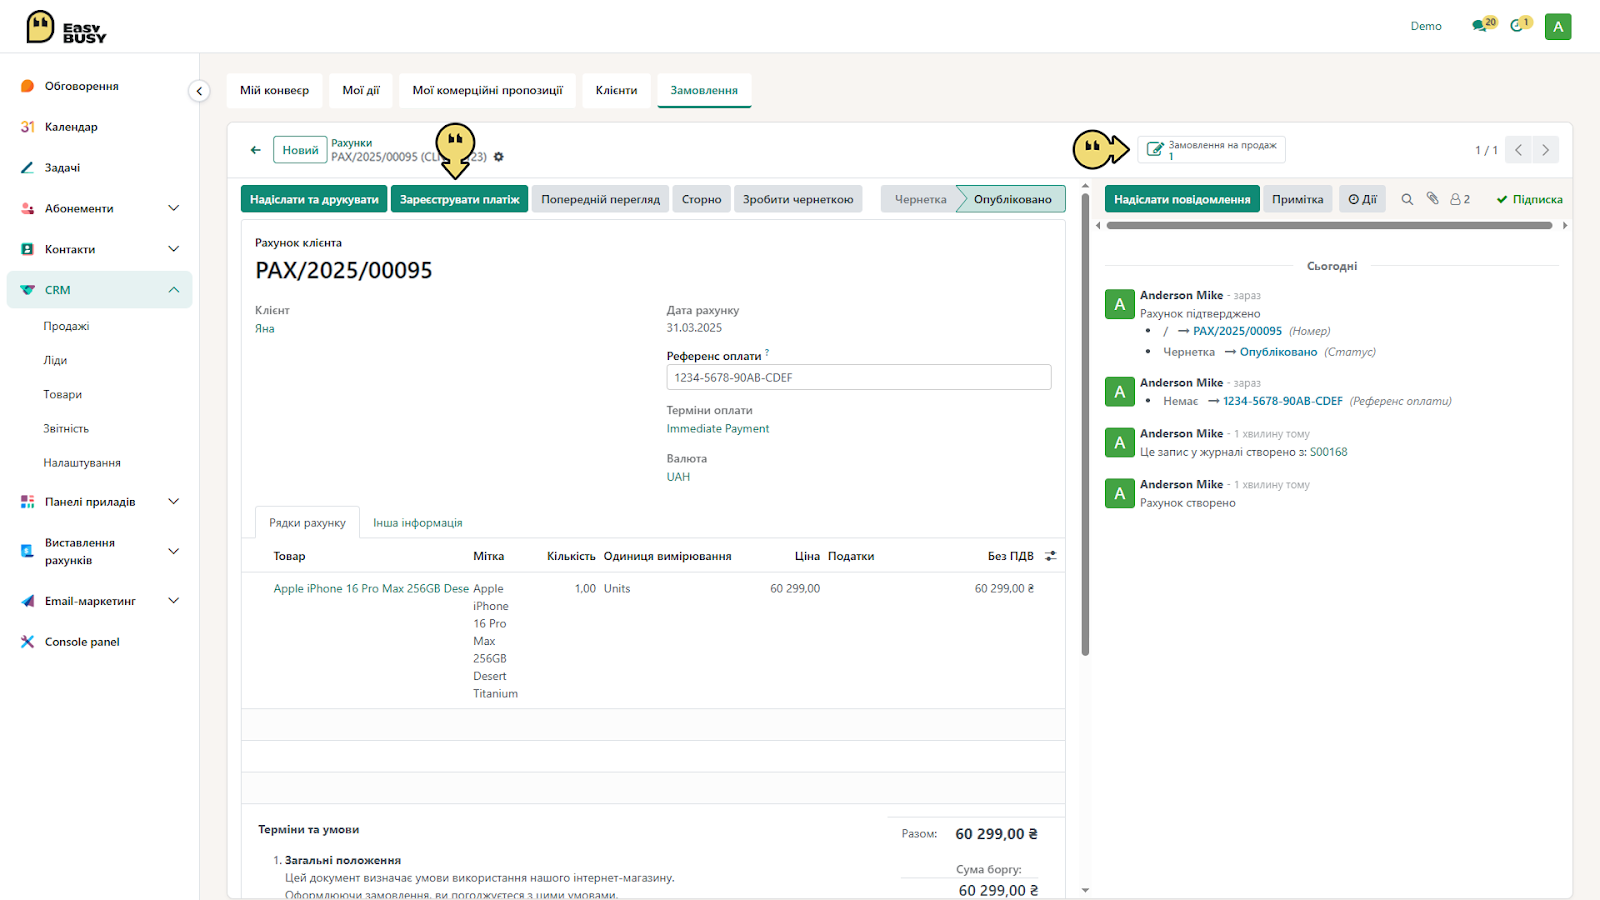Open search in the chatter toolbar
This screenshot has height=900, width=1600.
click(1407, 199)
